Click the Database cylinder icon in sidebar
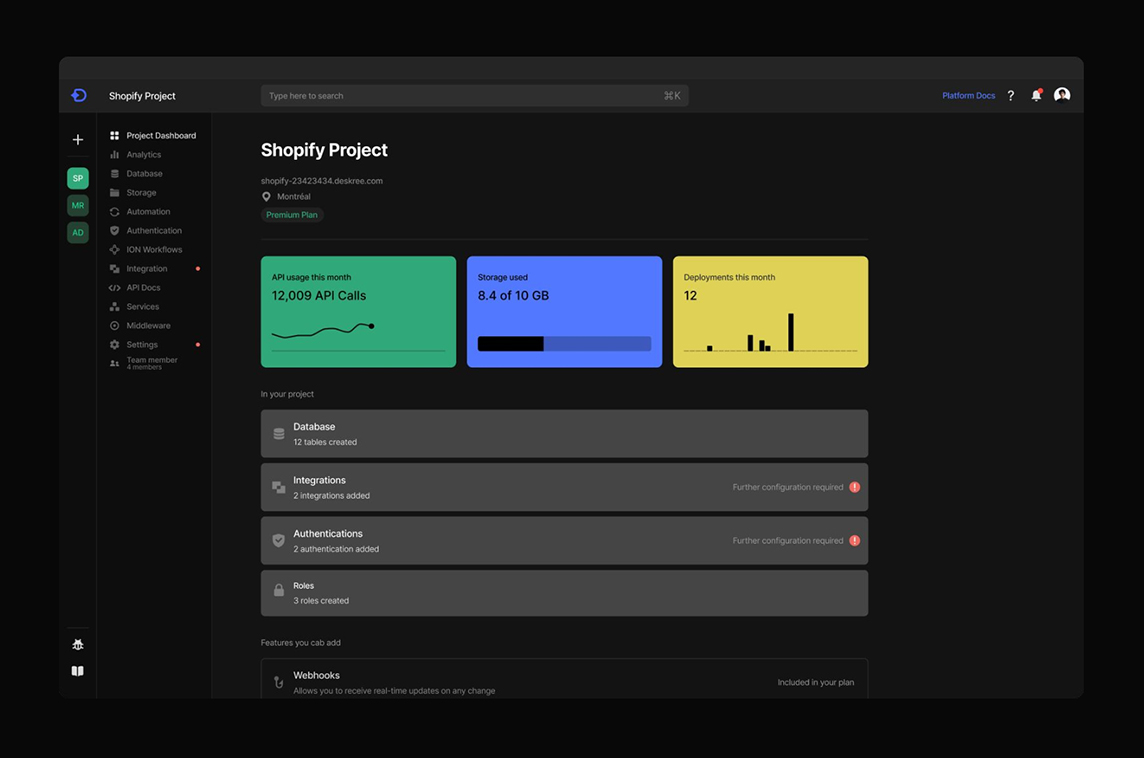 click(115, 174)
